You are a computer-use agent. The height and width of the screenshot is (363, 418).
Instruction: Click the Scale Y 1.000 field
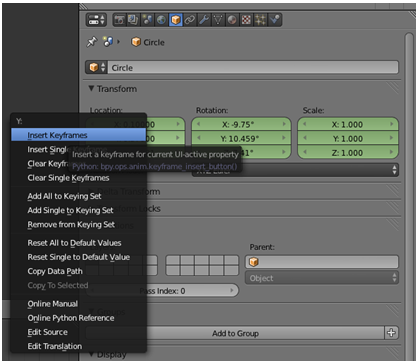[x=348, y=138]
